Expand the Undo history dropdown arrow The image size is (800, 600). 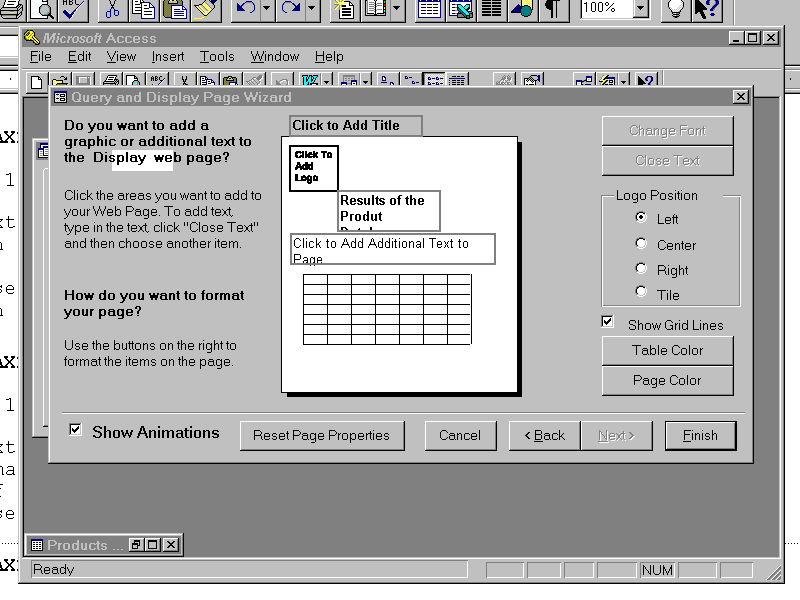(266, 10)
